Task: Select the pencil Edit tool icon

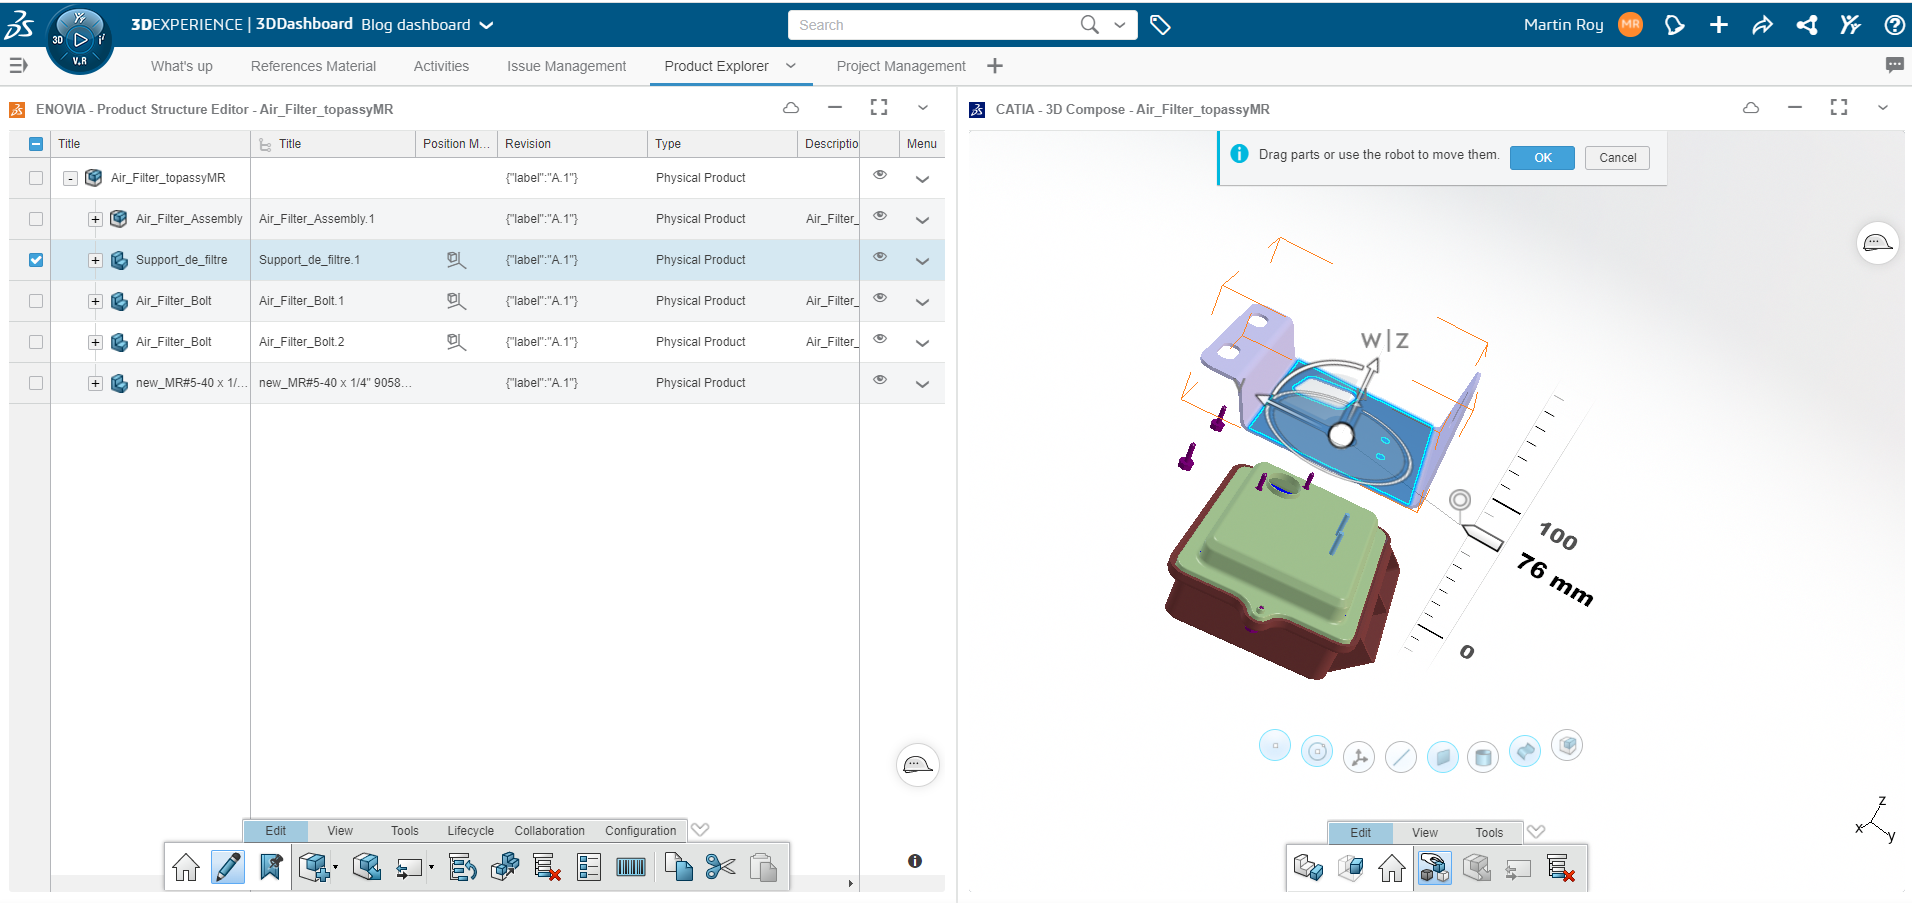Action: tap(228, 867)
